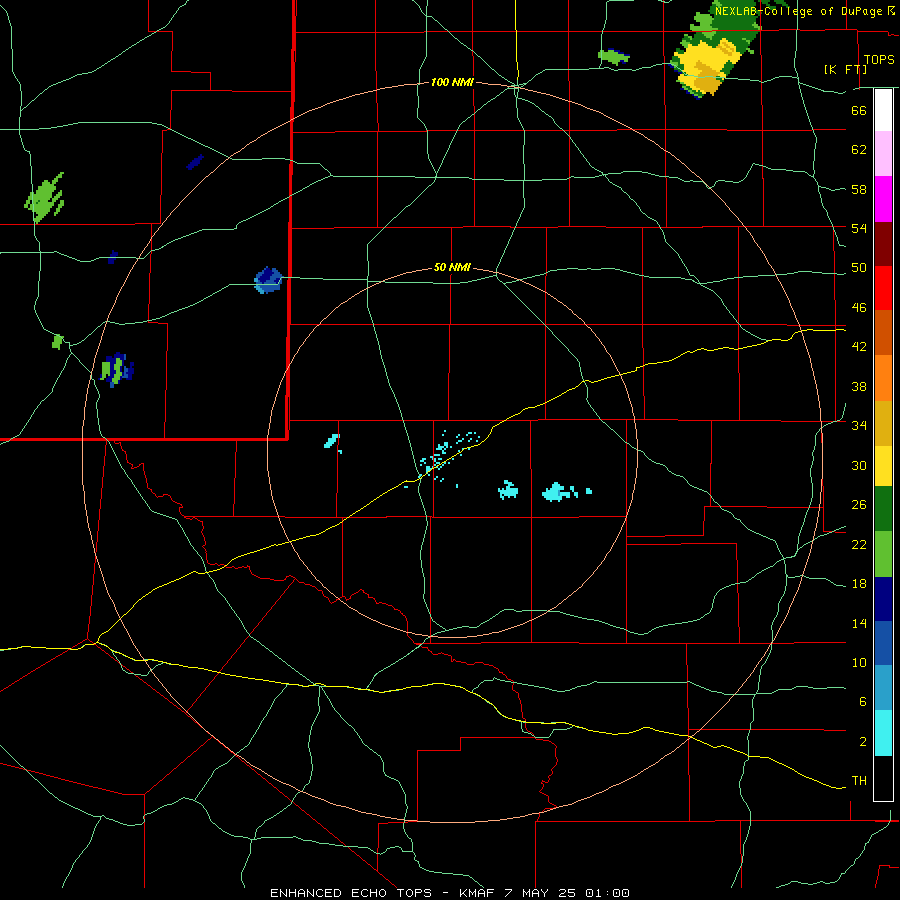Click the dark green legend swatch
The width and height of the screenshot is (900, 900).
[x=883, y=509]
